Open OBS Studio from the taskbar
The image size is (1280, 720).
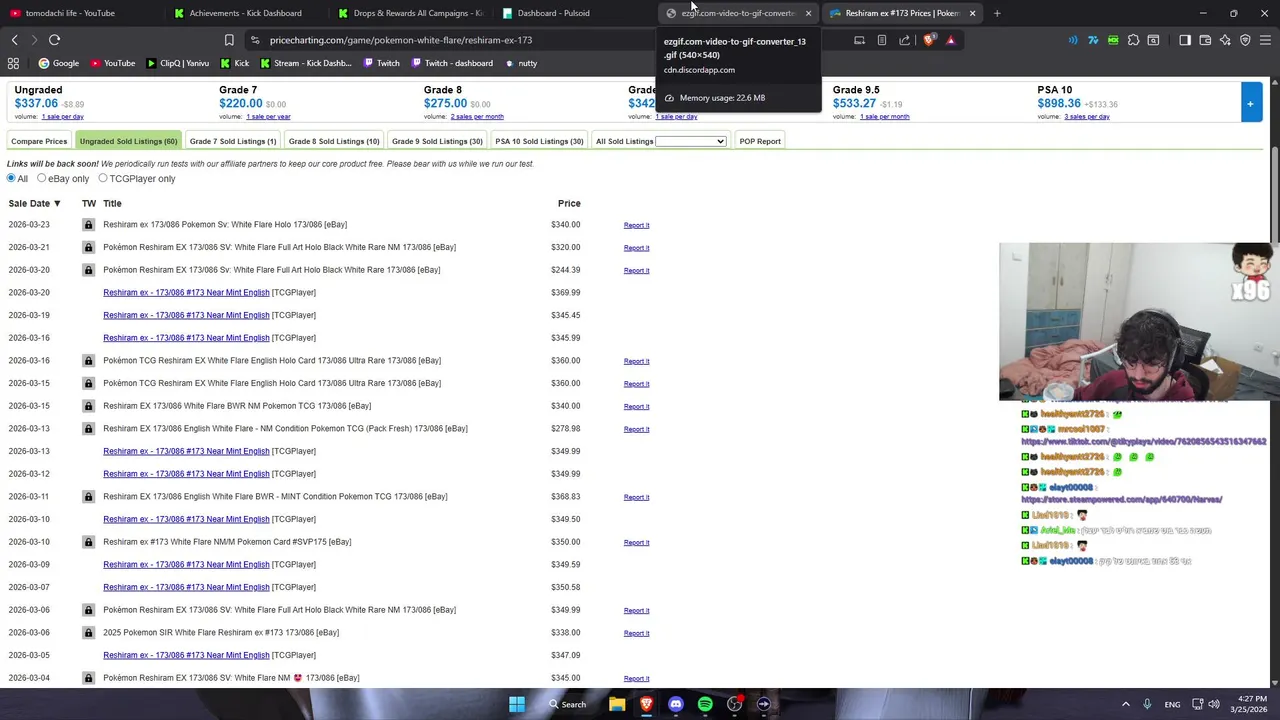click(x=735, y=704)
